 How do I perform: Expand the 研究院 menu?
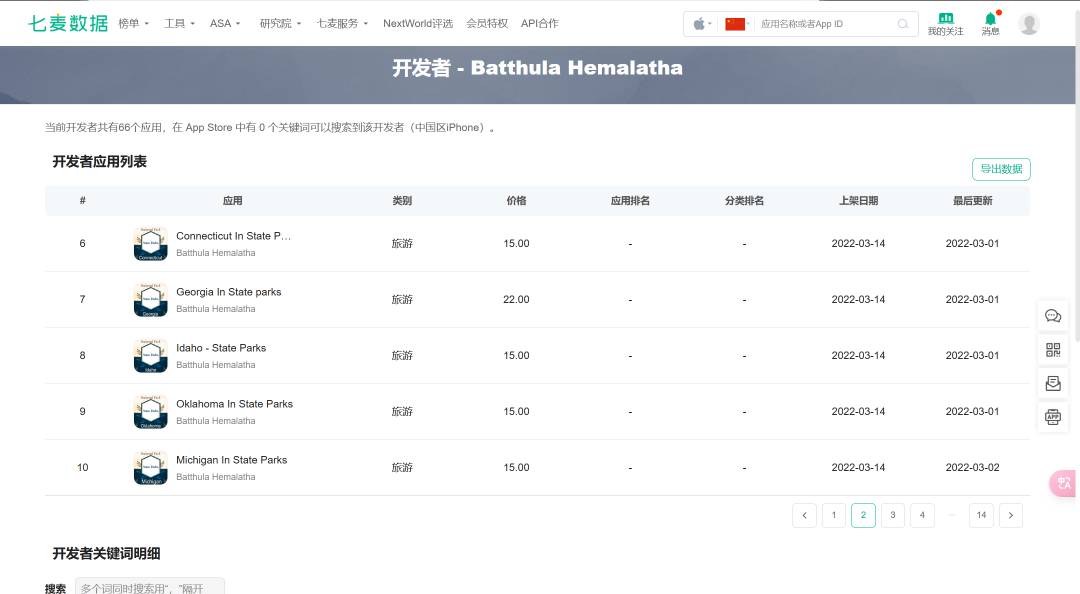click(x=280, y=23)
